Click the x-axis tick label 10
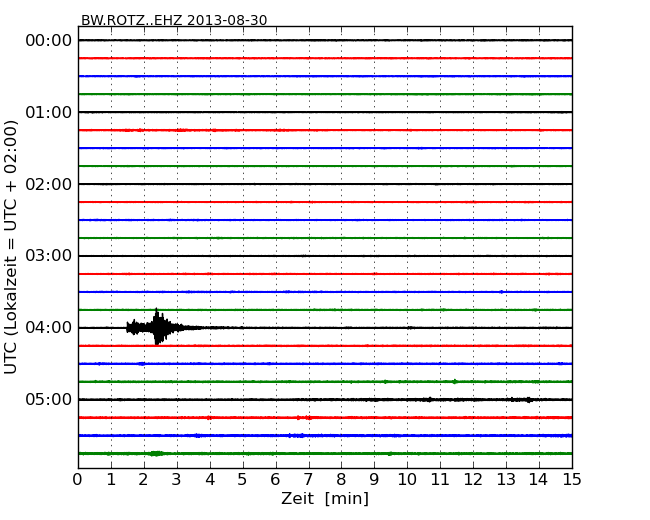The height and width of the screenshot is (520, 650). click(407, 480)
